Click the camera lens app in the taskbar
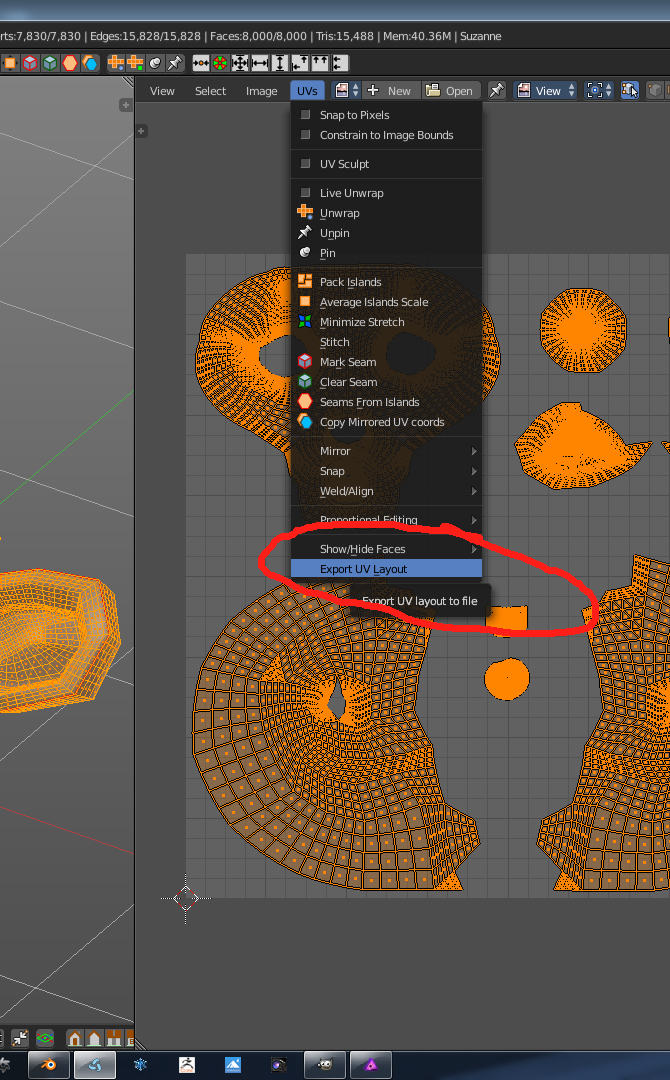 [279, 1065]
